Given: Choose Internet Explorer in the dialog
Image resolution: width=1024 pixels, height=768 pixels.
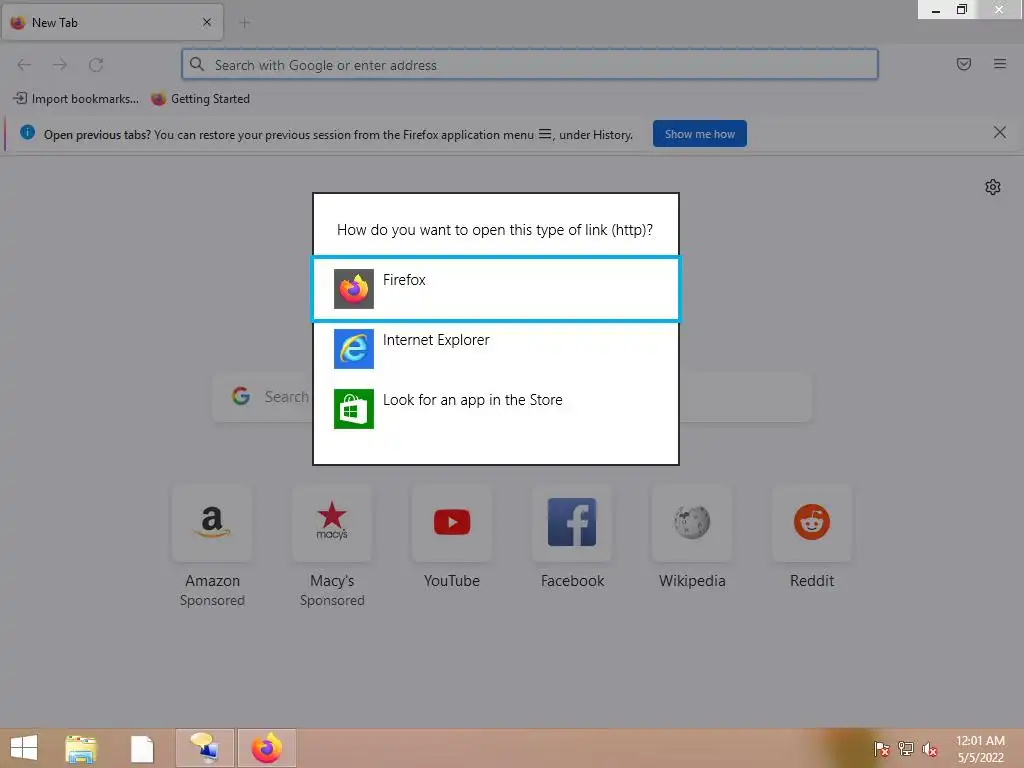Looking at the screenshot, I should pyautogui.click(x=496, y=349).
